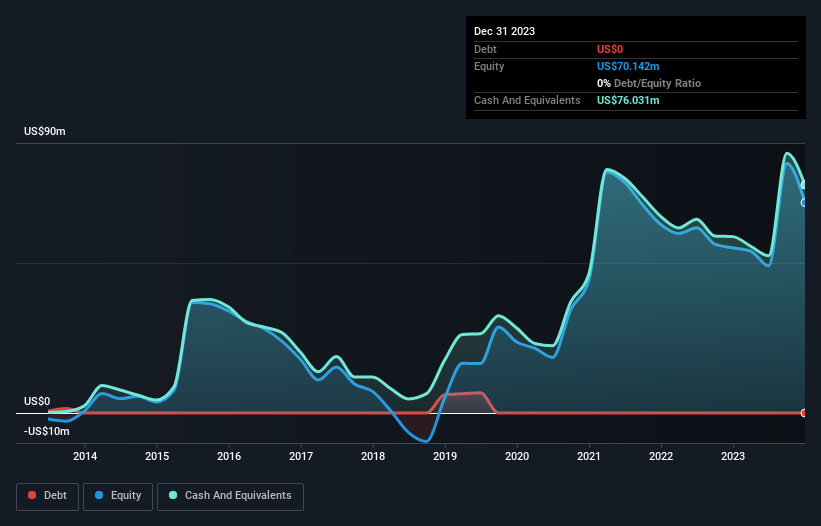Select the 2023 x-axis label

733,456
